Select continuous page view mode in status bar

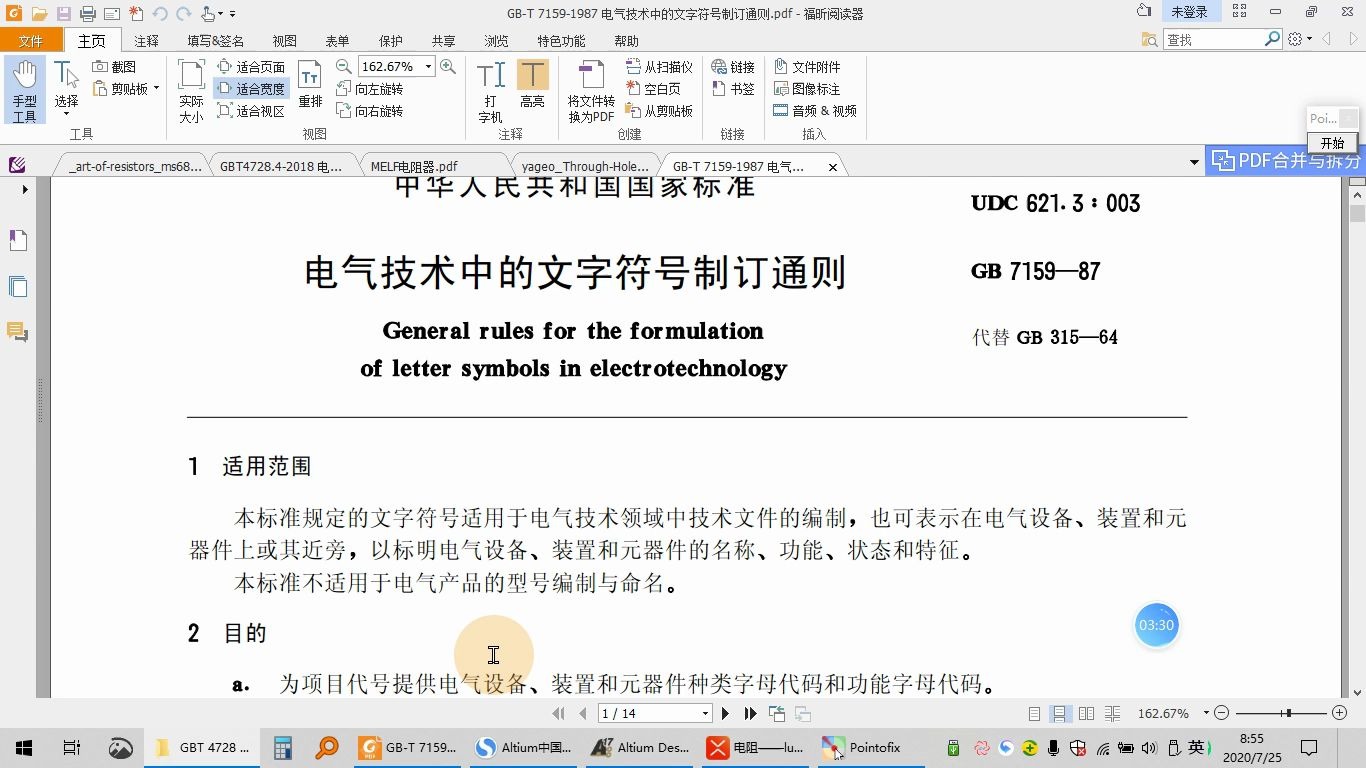coord(1061,713)
